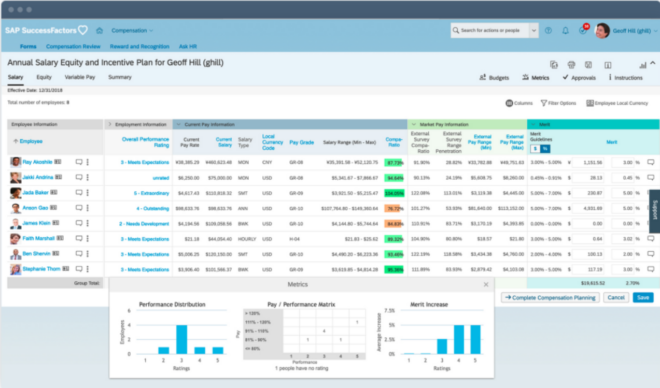Open Columns settings

click(x=519, y=103)
